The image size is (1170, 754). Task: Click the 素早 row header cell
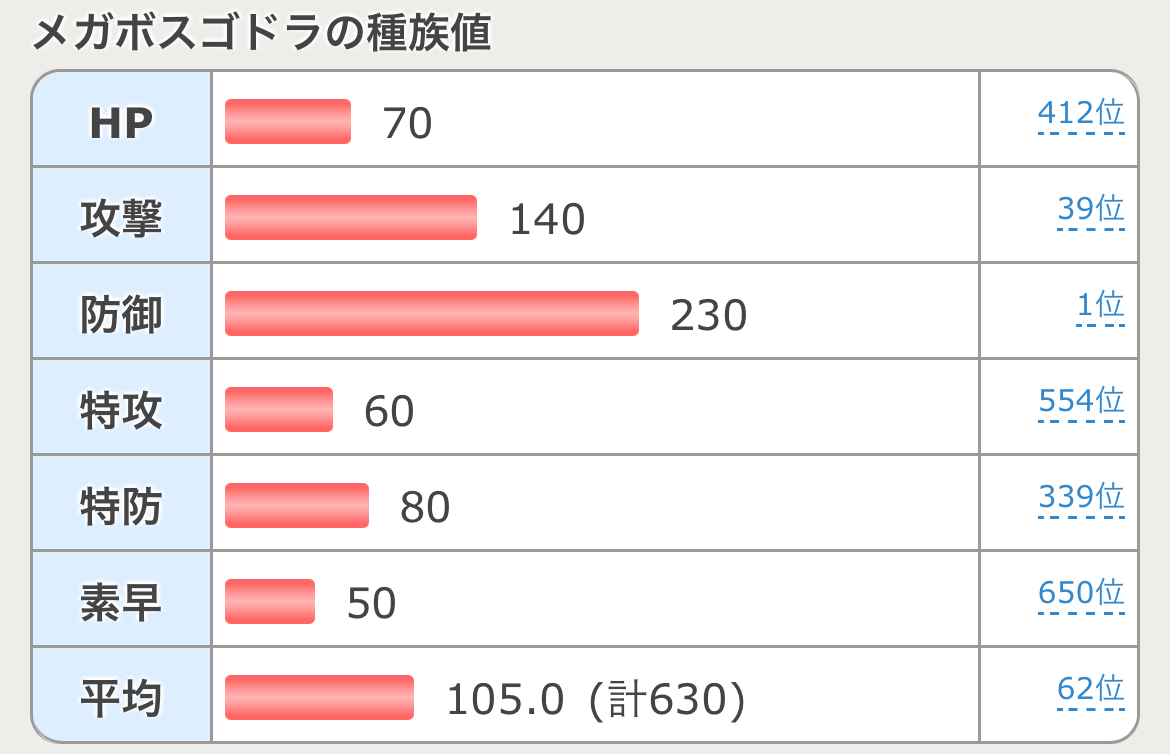tap(121, 602)
